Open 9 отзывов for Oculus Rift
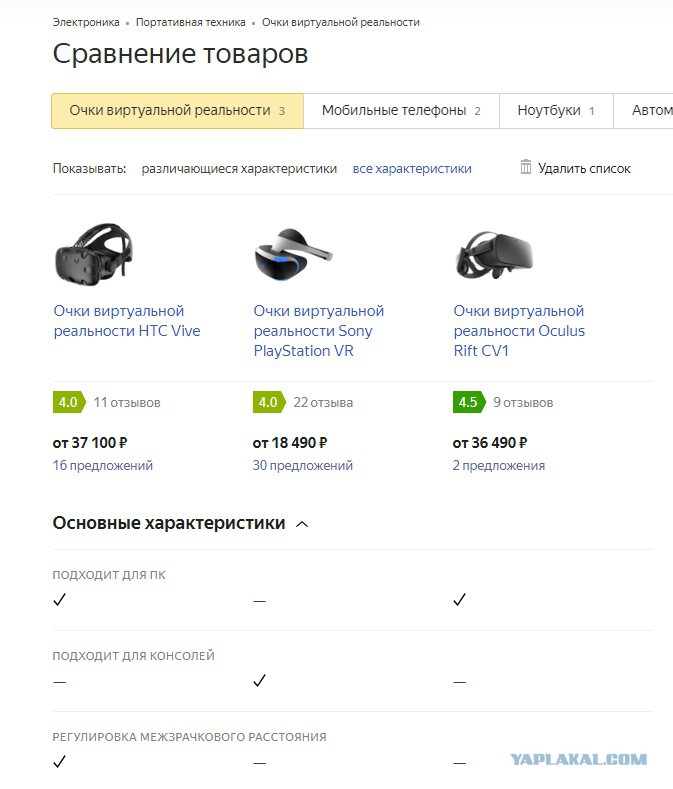673x789 pixels. point(523,403)
